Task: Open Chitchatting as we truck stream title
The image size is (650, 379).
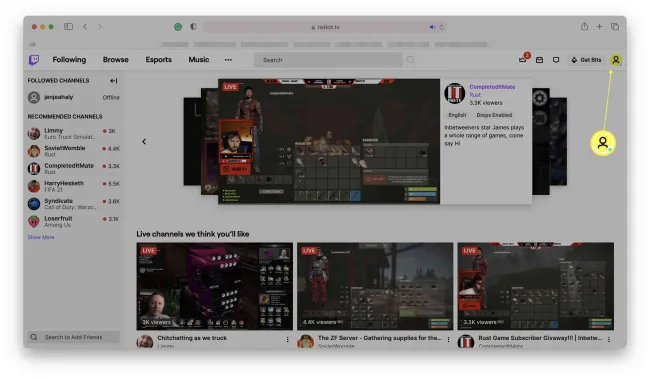Action: tap(192, 338)
